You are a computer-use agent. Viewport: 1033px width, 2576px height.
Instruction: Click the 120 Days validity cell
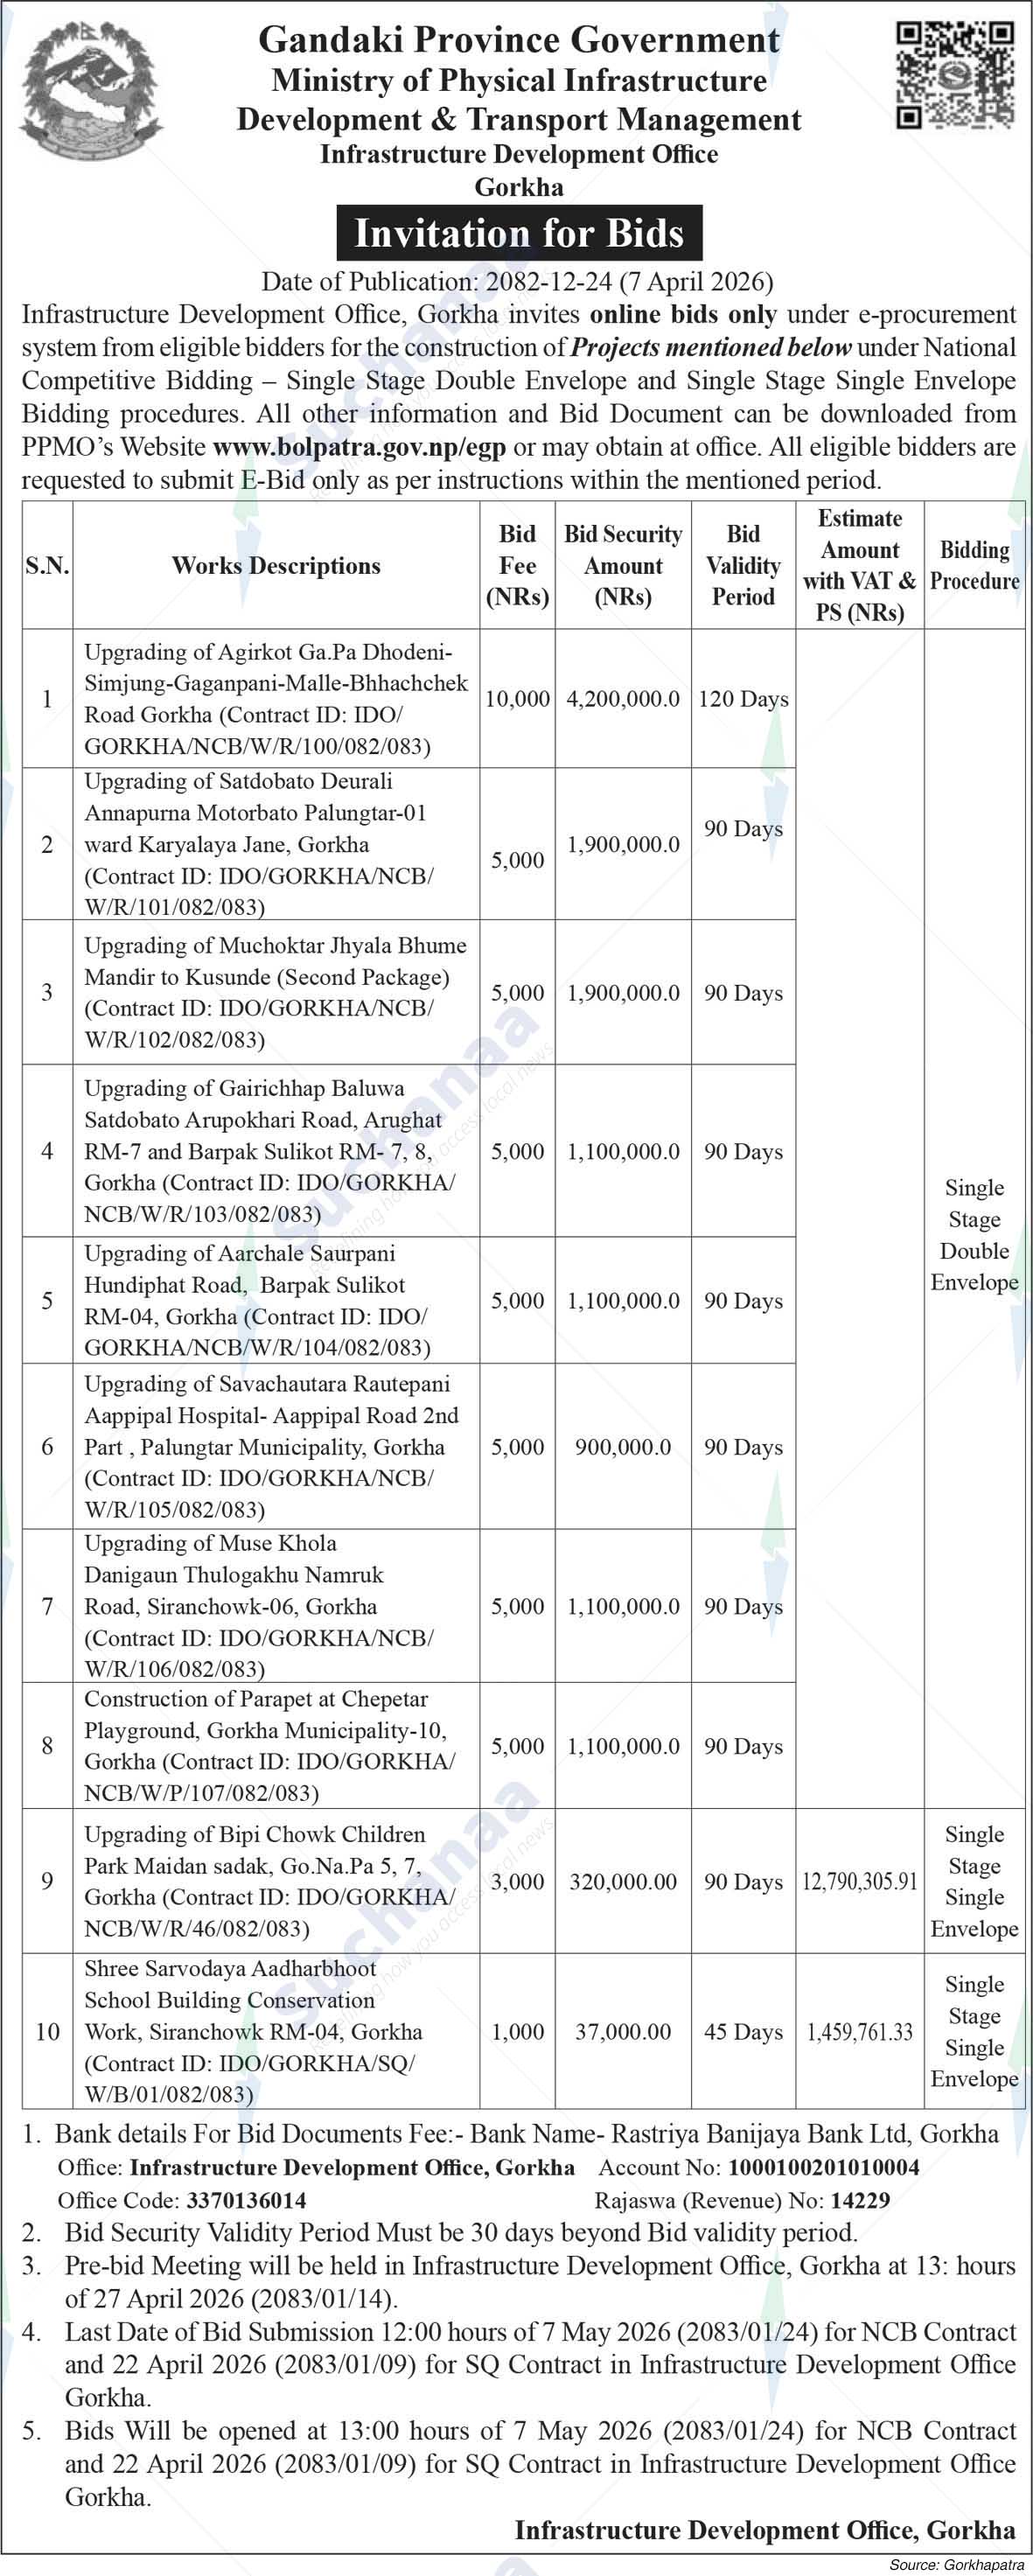(x=743, y=699)
